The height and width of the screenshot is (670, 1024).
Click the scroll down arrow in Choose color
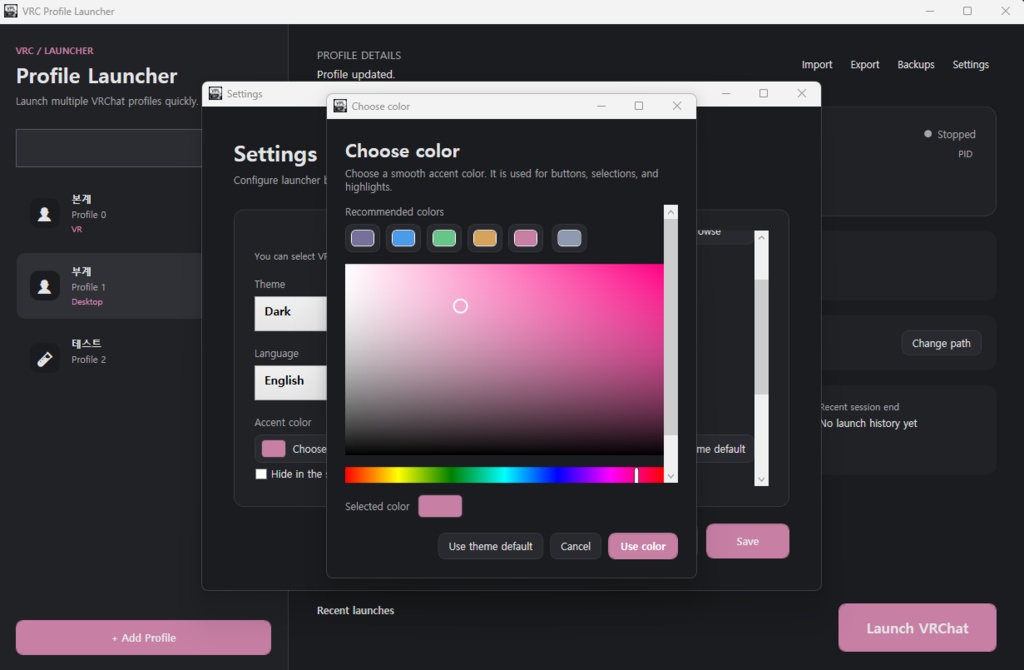pyautogui.click(x=671, y=476)
